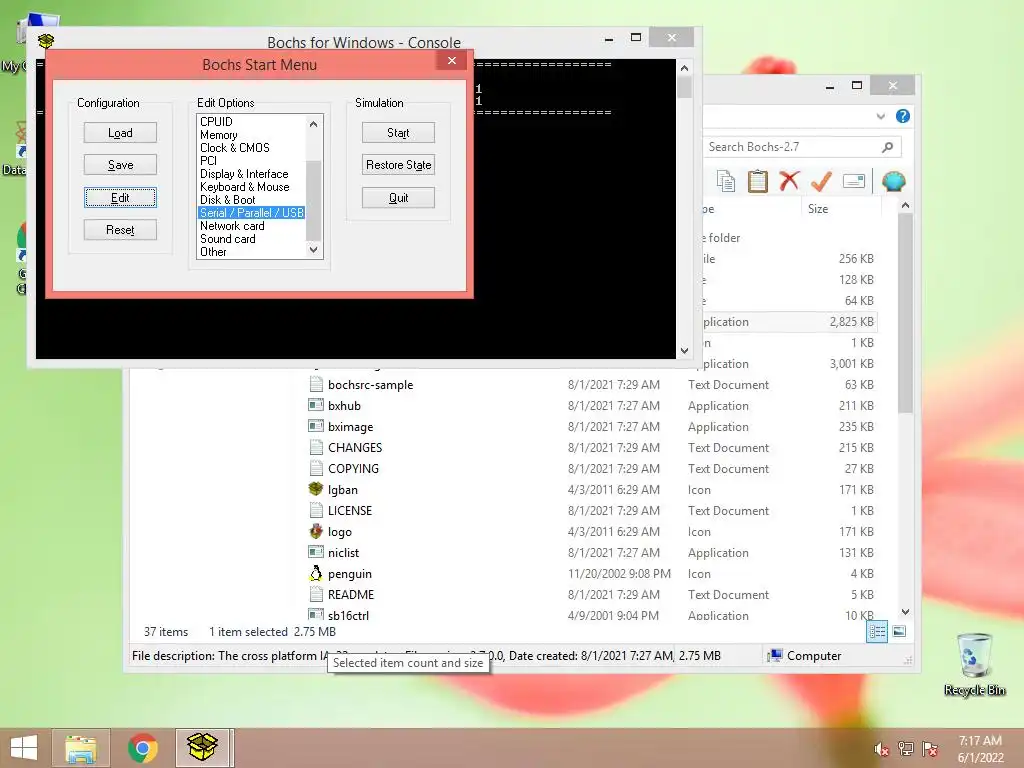1024x768 pixels.
Task: Click the Reset configuration button
Action: pyautogui.click(x=120, y=229)
